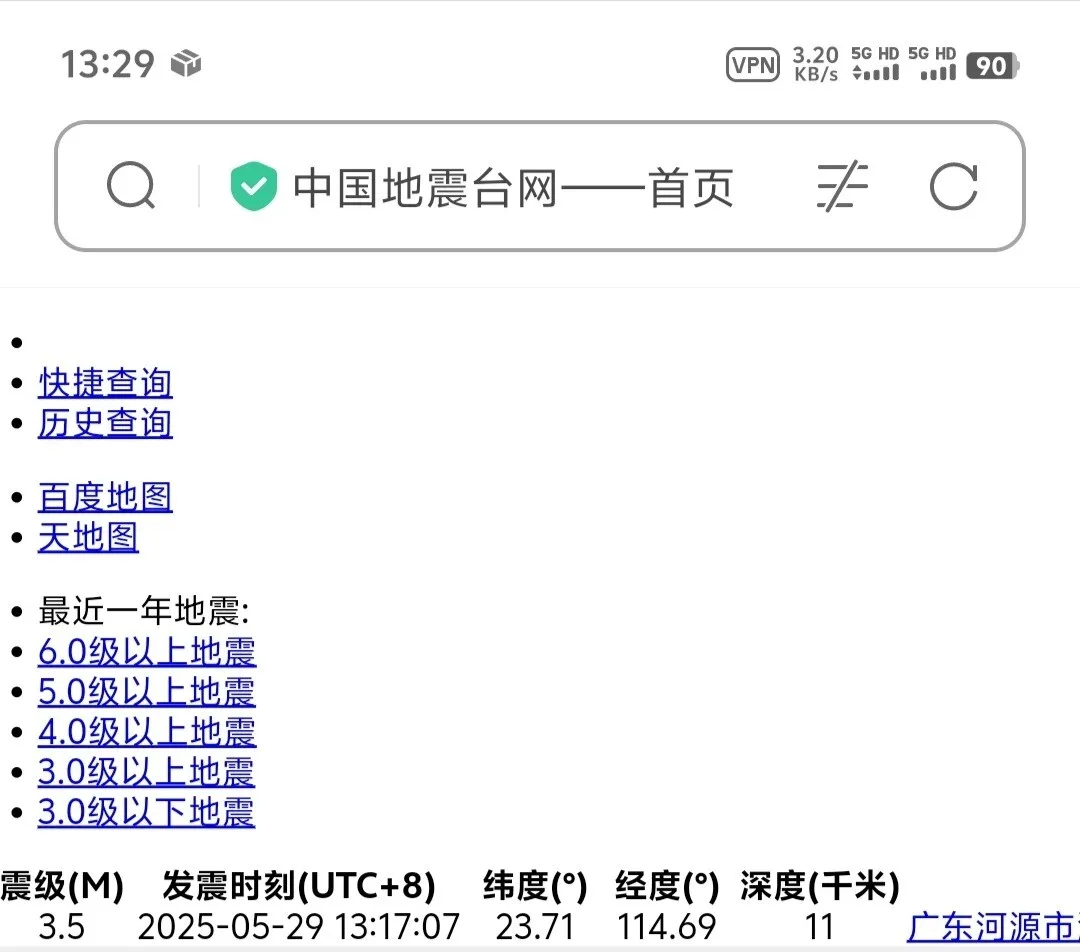Tap the 13:29 clock in status bar
The width and height of the screenshot is (1080, 952).
[x=108, y=65]
